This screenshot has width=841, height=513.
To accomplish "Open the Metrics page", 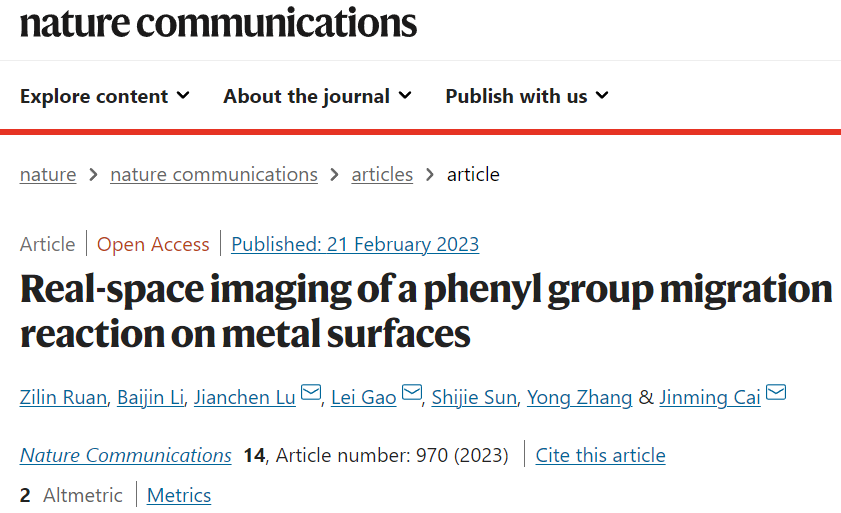I will (x=179, y=495).
